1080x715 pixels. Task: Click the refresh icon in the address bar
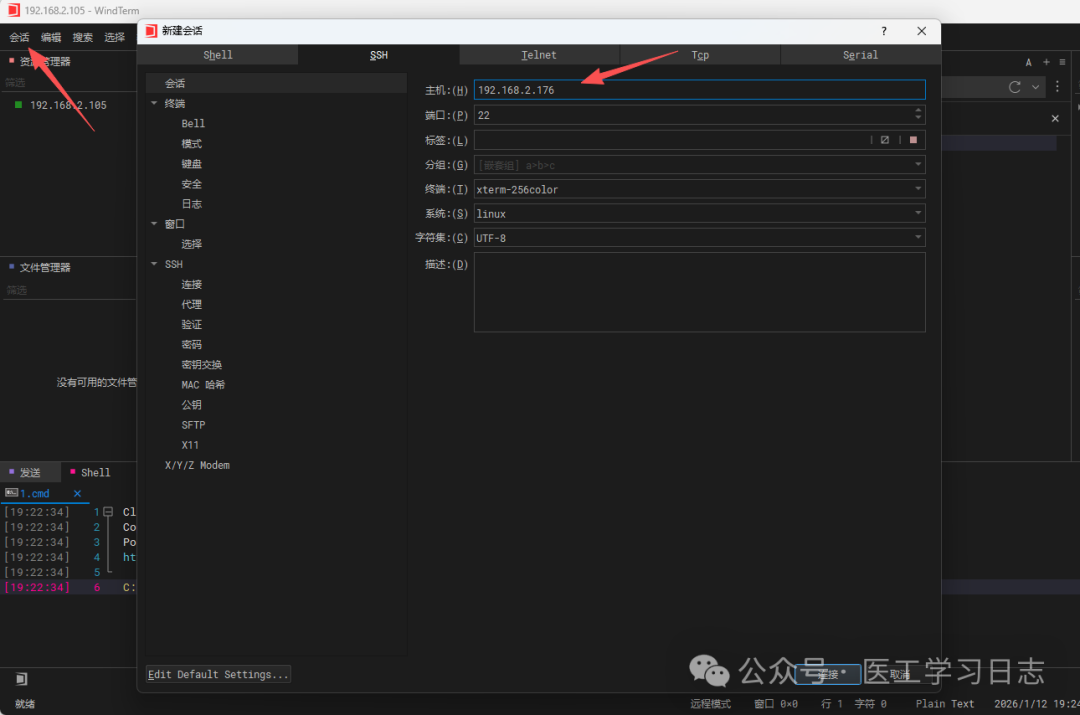point(1015,87)
